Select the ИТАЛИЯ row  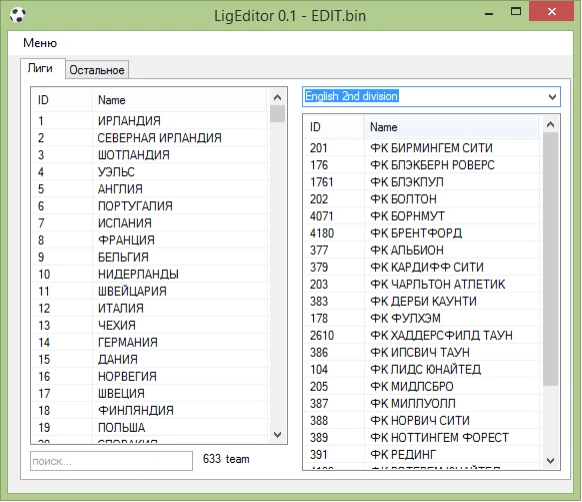point(150,308)
